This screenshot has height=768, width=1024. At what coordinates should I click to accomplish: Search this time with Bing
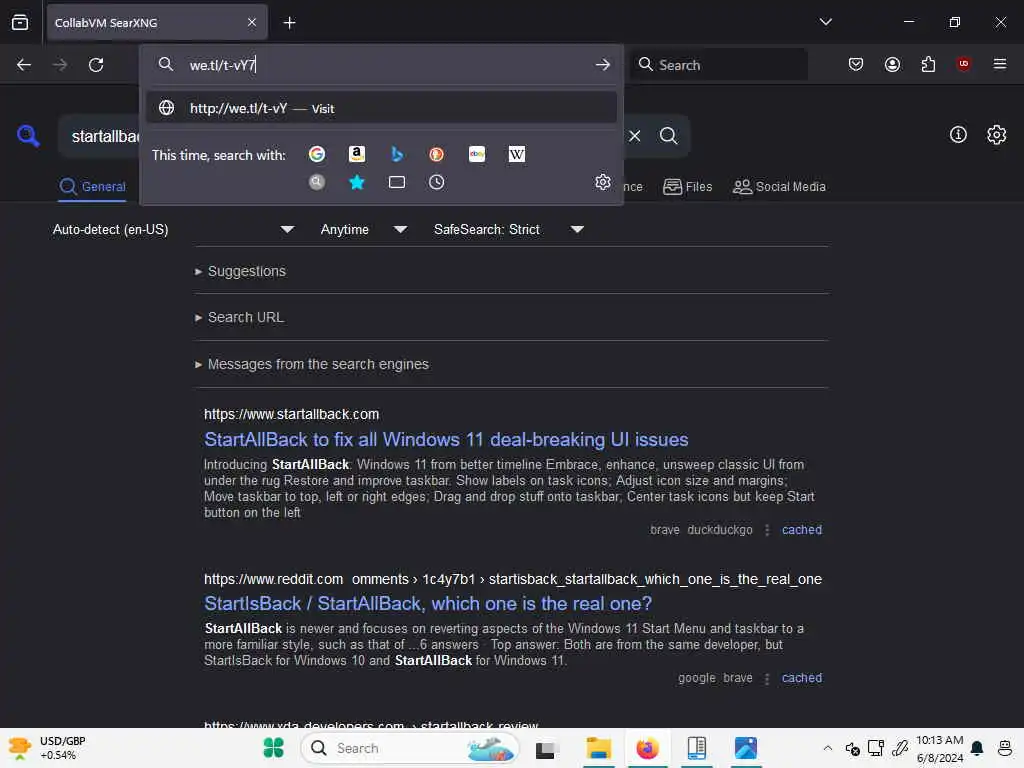(396, 154)
